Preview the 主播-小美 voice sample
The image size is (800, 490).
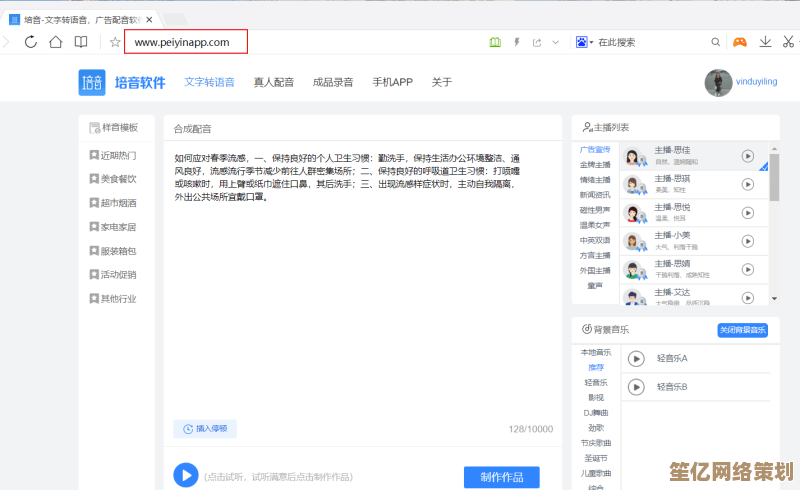(747, 241)
